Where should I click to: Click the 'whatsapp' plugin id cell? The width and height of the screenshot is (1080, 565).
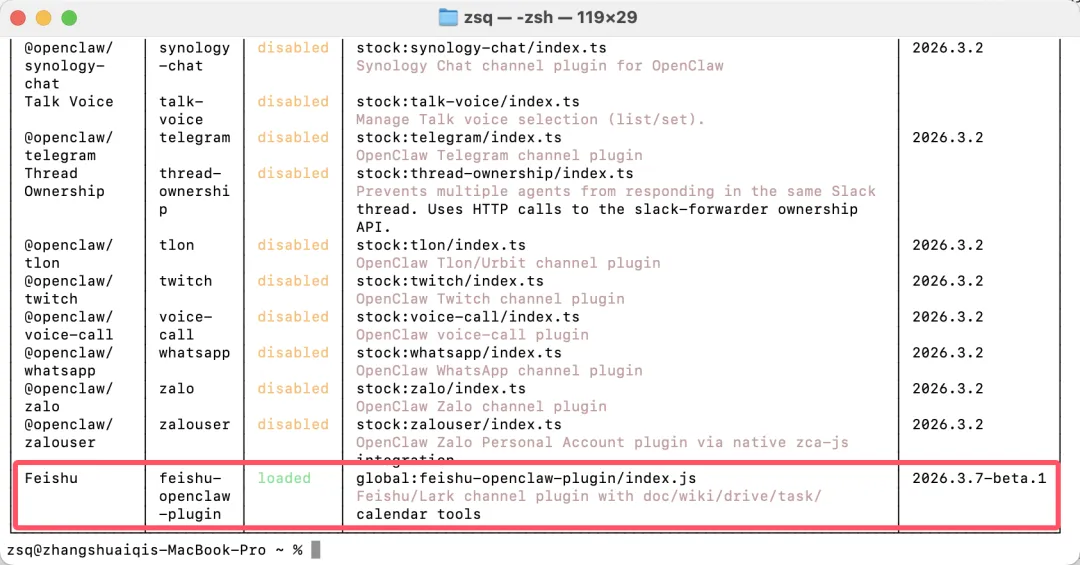194,353
